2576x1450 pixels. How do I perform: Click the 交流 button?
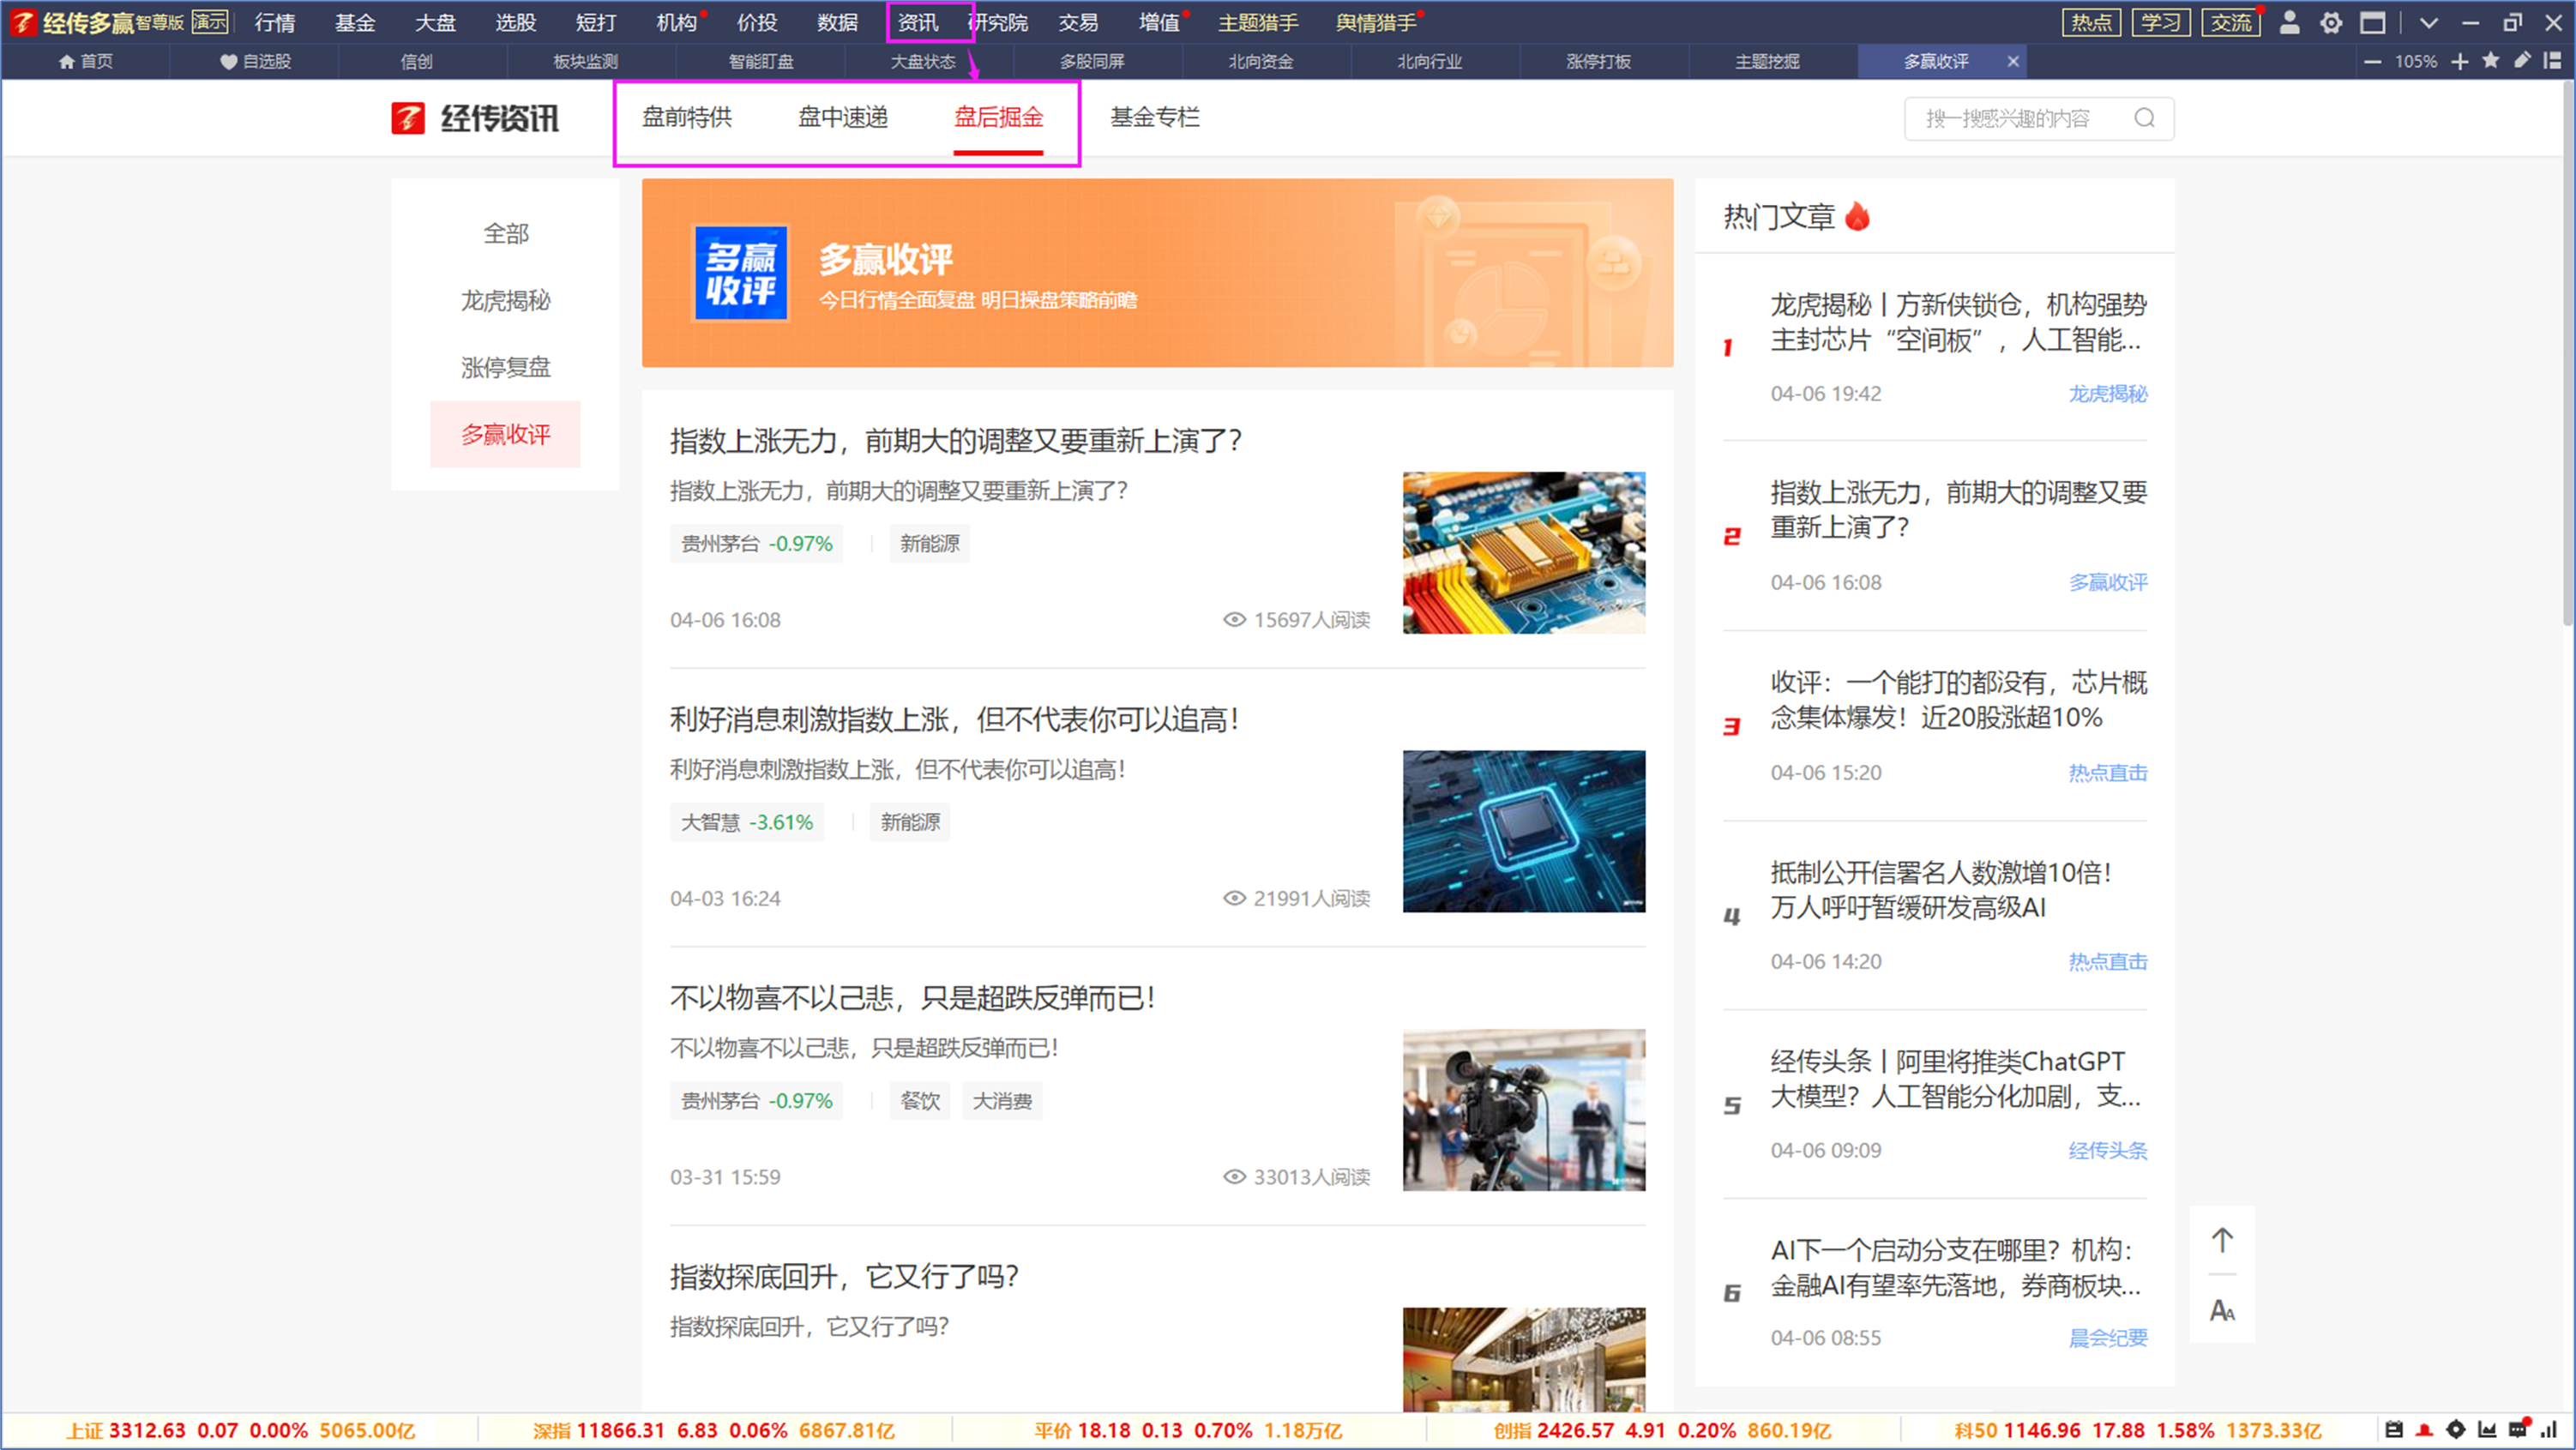tap(2231, 22)
